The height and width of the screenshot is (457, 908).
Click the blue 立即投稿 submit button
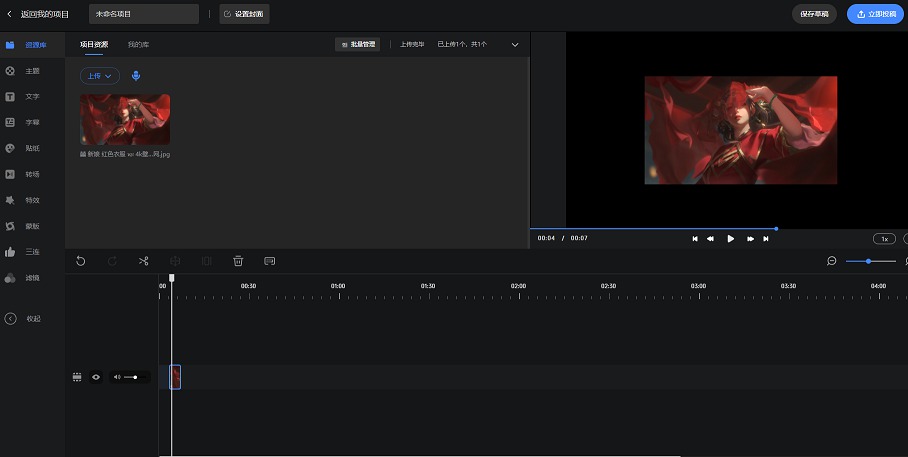pyautogui.click(x=875, y=14)
